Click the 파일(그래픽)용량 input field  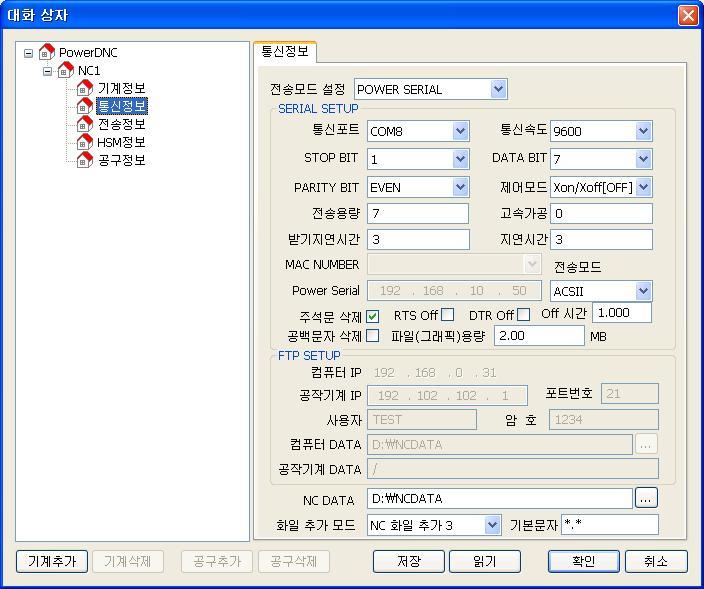click(x=539, y=335)
